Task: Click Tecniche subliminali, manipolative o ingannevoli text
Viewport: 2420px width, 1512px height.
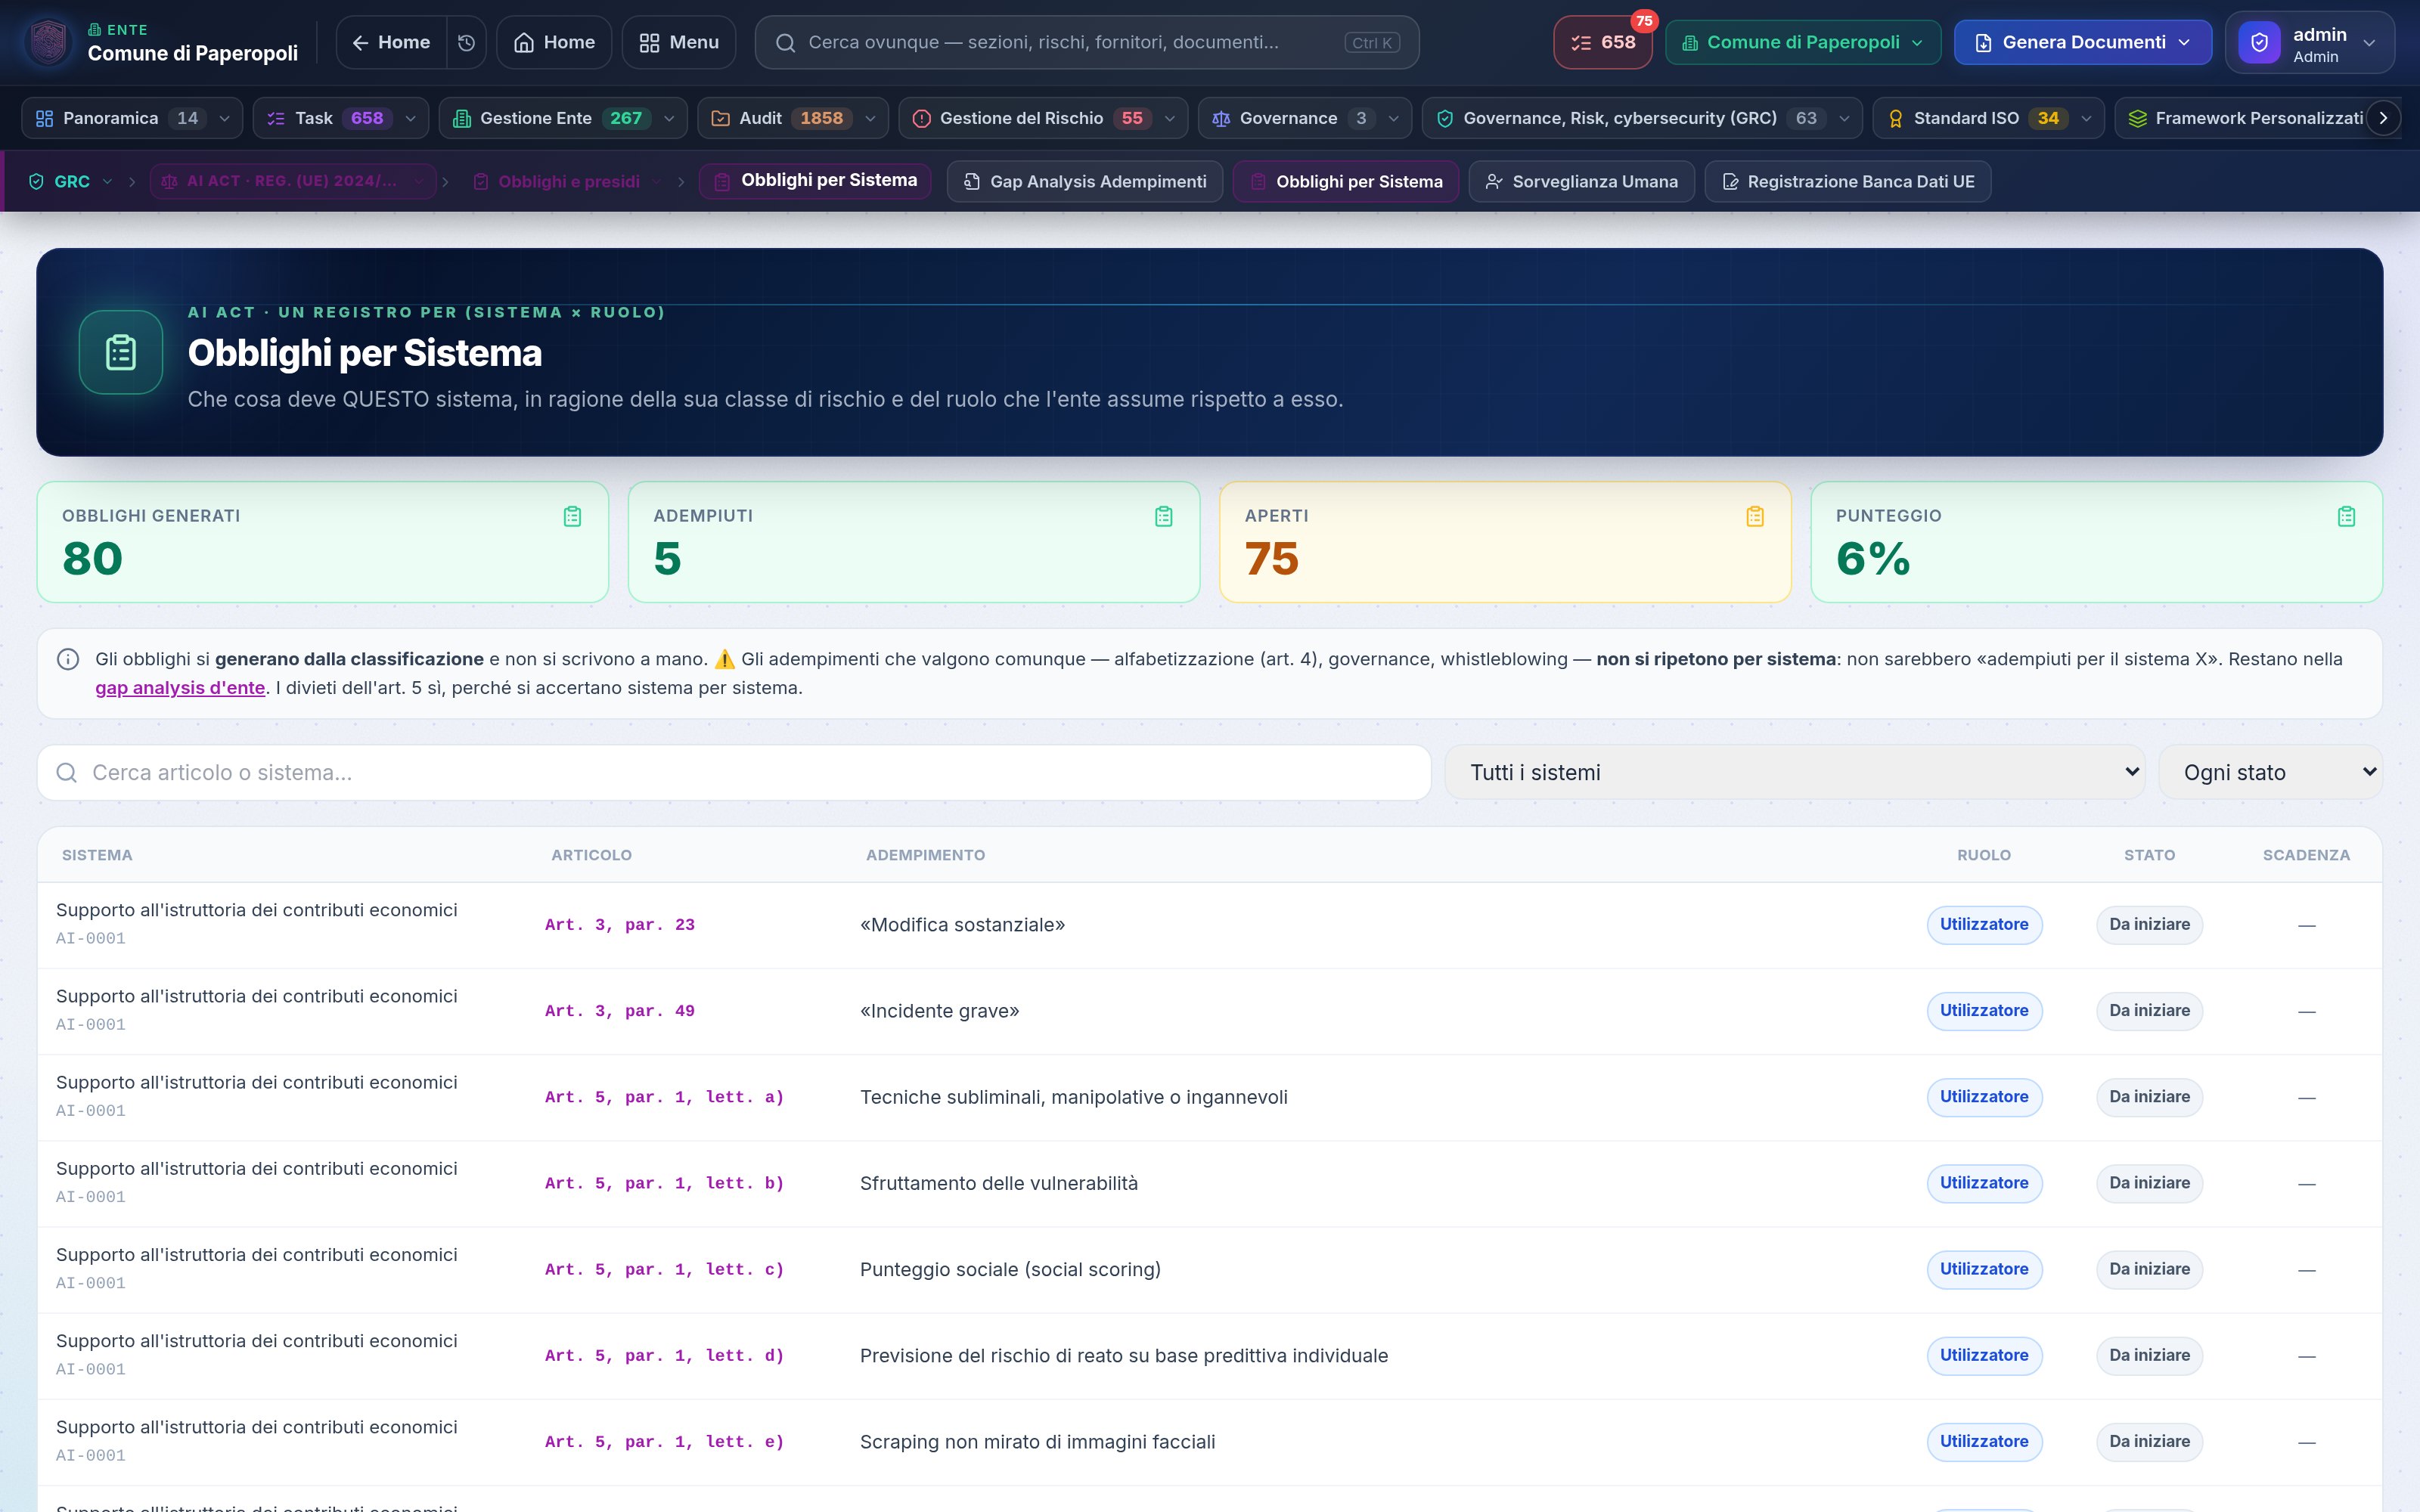Action: [1073, 1097]
